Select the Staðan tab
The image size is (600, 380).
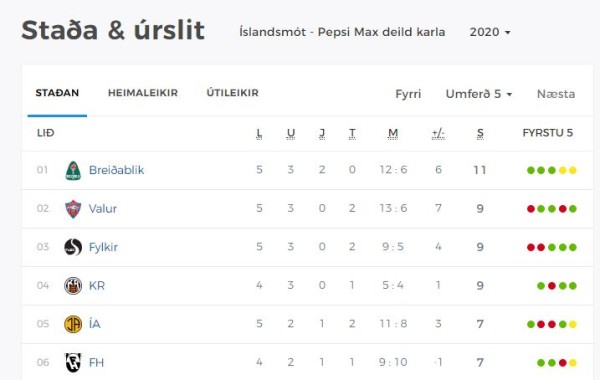(57, 93)
